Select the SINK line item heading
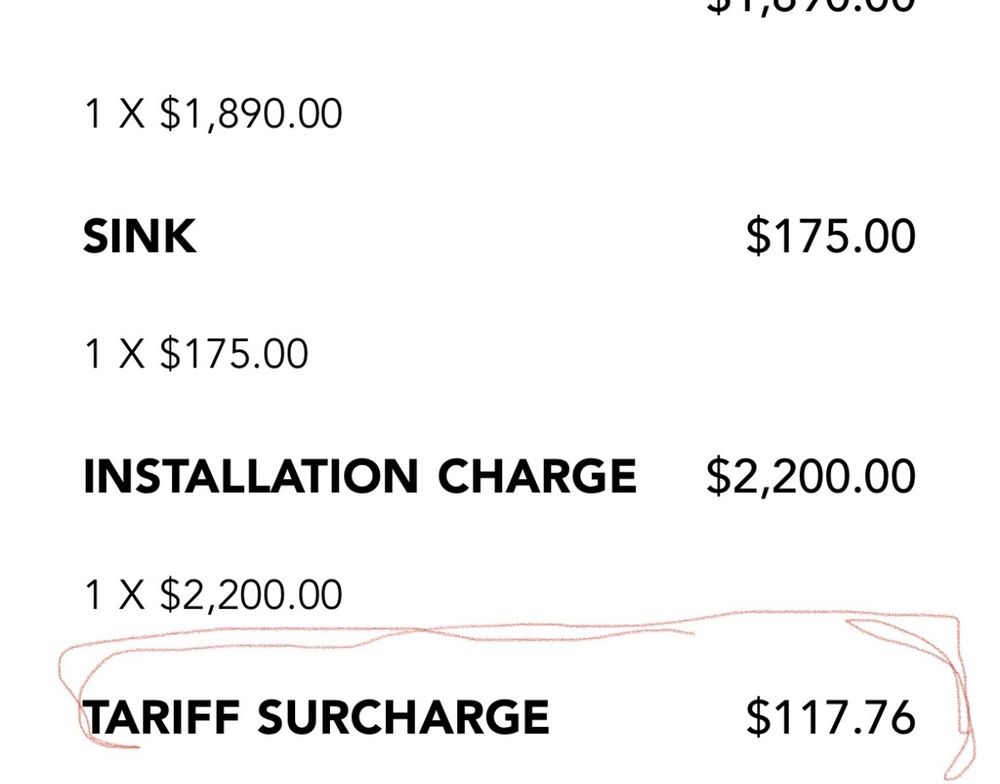This screenshot has width=1000, height=784. click(x=140, y=236)
